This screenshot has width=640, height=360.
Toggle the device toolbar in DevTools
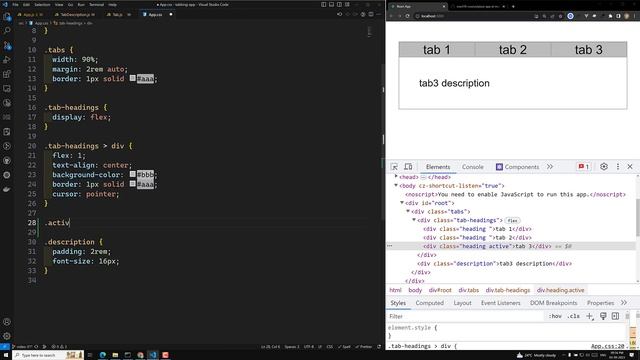[x=408, y=167]
